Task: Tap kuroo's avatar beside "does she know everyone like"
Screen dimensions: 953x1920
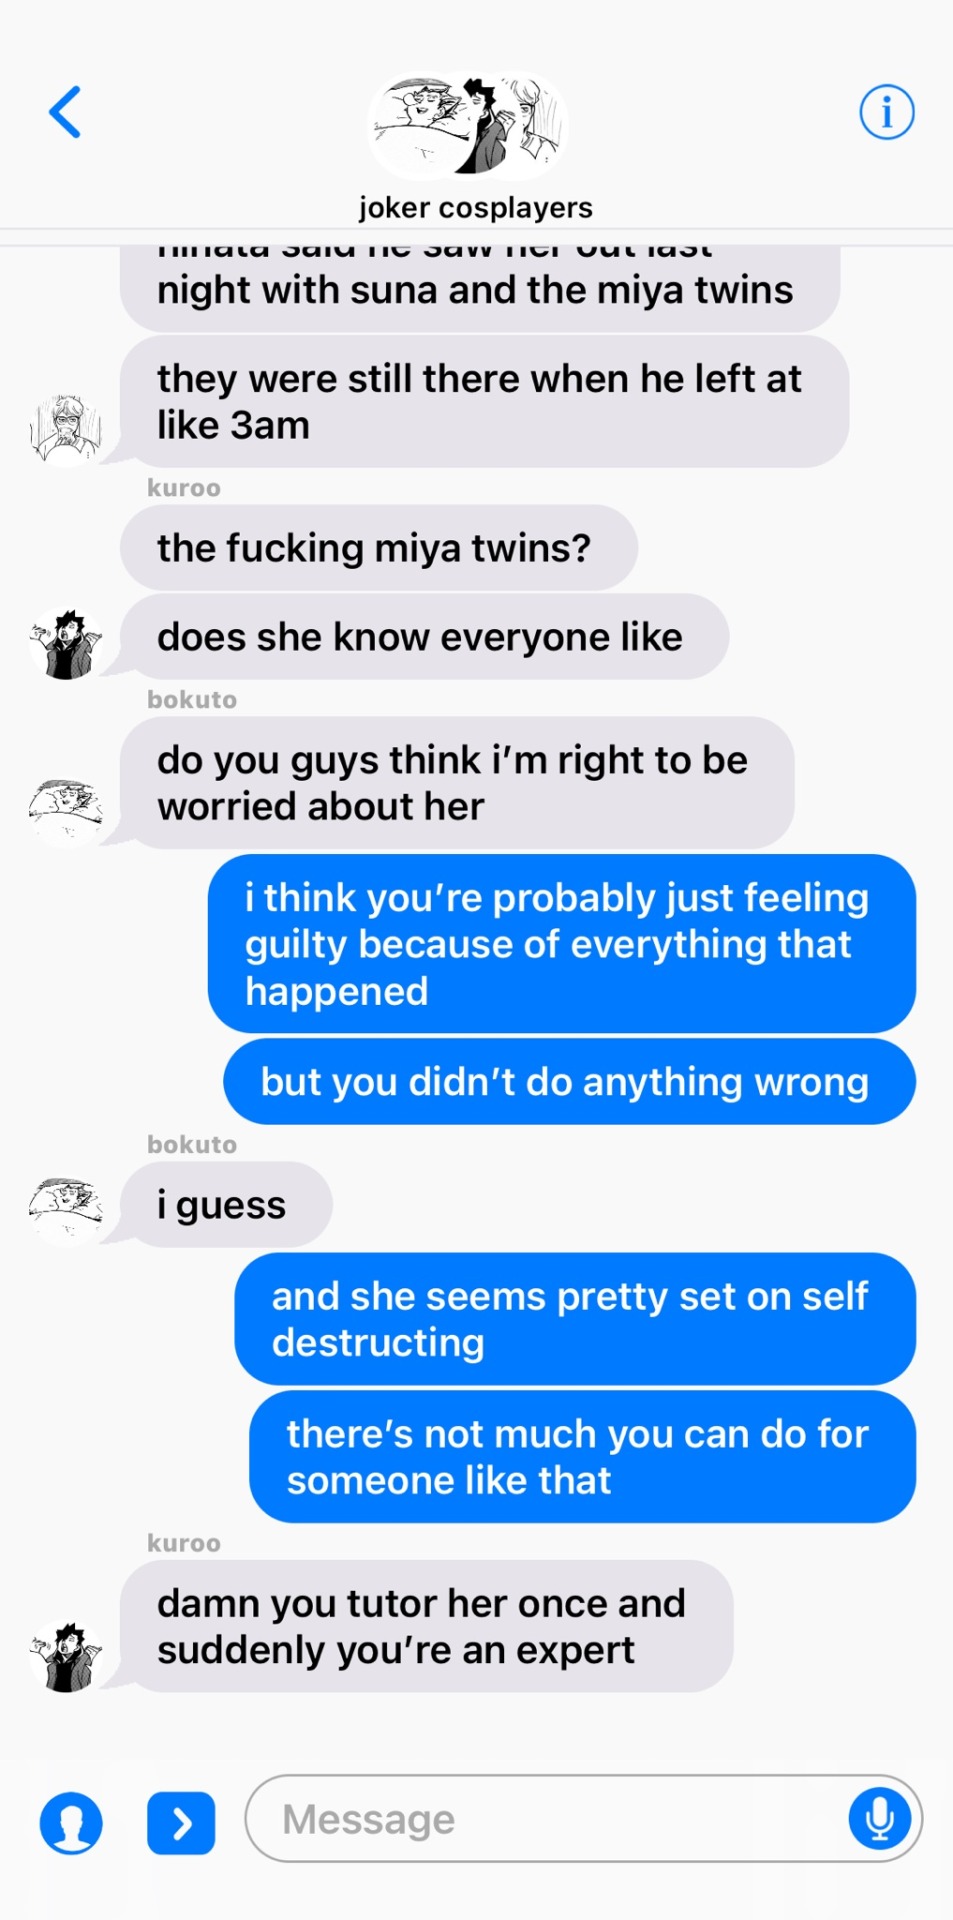Action: [x=66, y=645]
